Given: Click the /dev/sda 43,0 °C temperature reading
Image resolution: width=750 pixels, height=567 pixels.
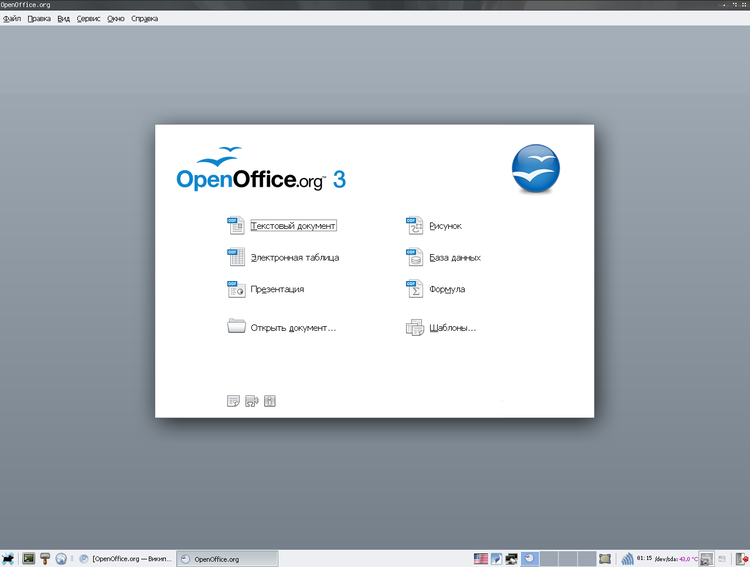Looking at the screenshot, I should coord(676,558).
